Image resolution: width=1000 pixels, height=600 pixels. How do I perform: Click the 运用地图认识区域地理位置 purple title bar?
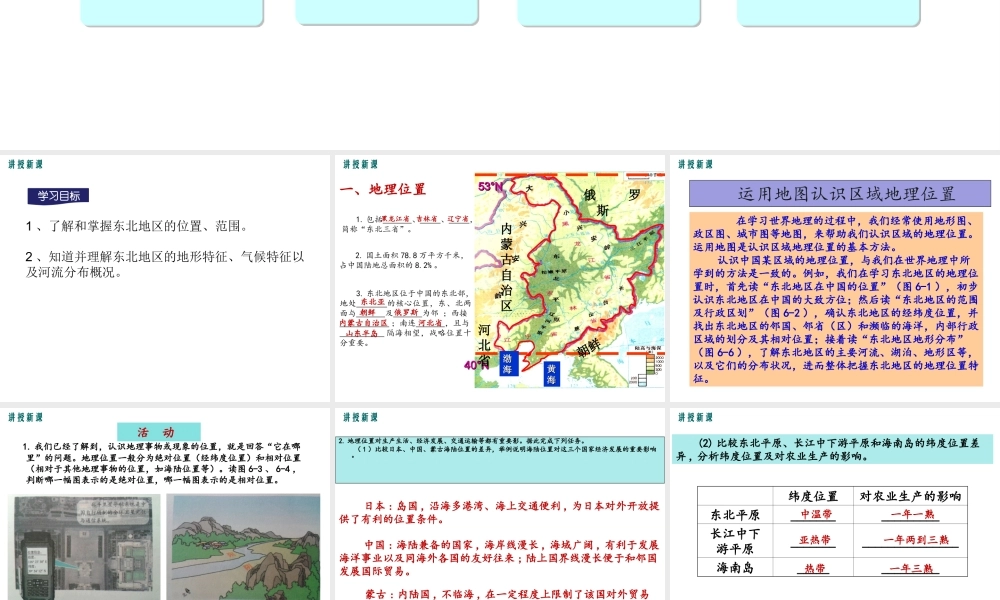[x=840, y=194]
